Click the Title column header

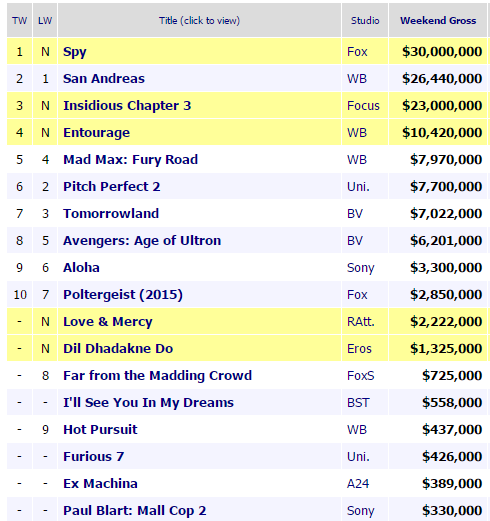click(199, 21)
